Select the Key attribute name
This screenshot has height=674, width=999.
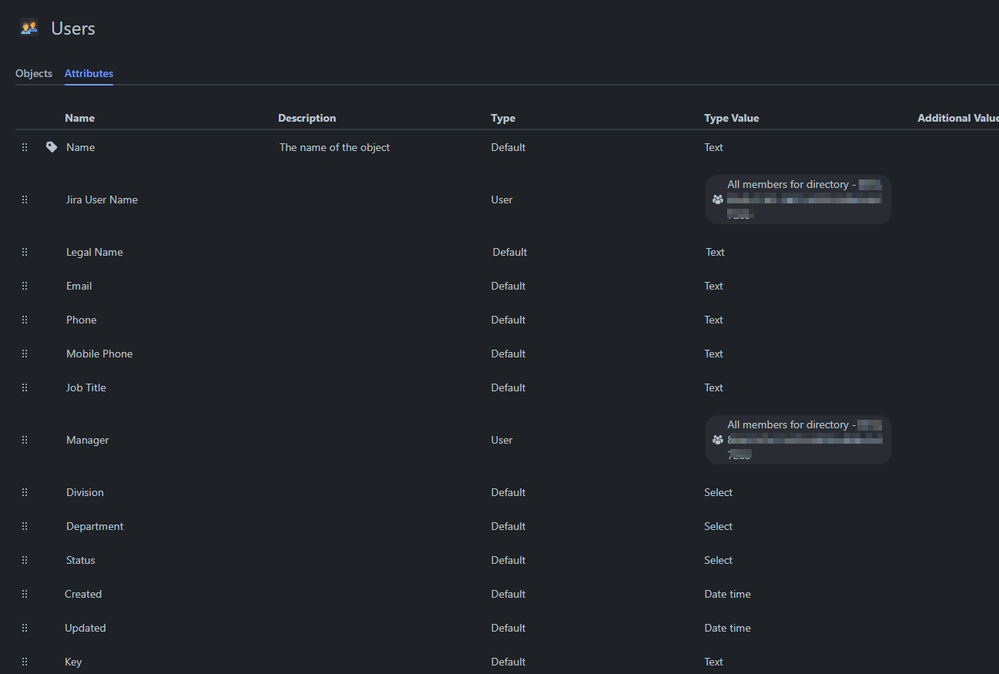pyautogui.click(x=73, y=662)
